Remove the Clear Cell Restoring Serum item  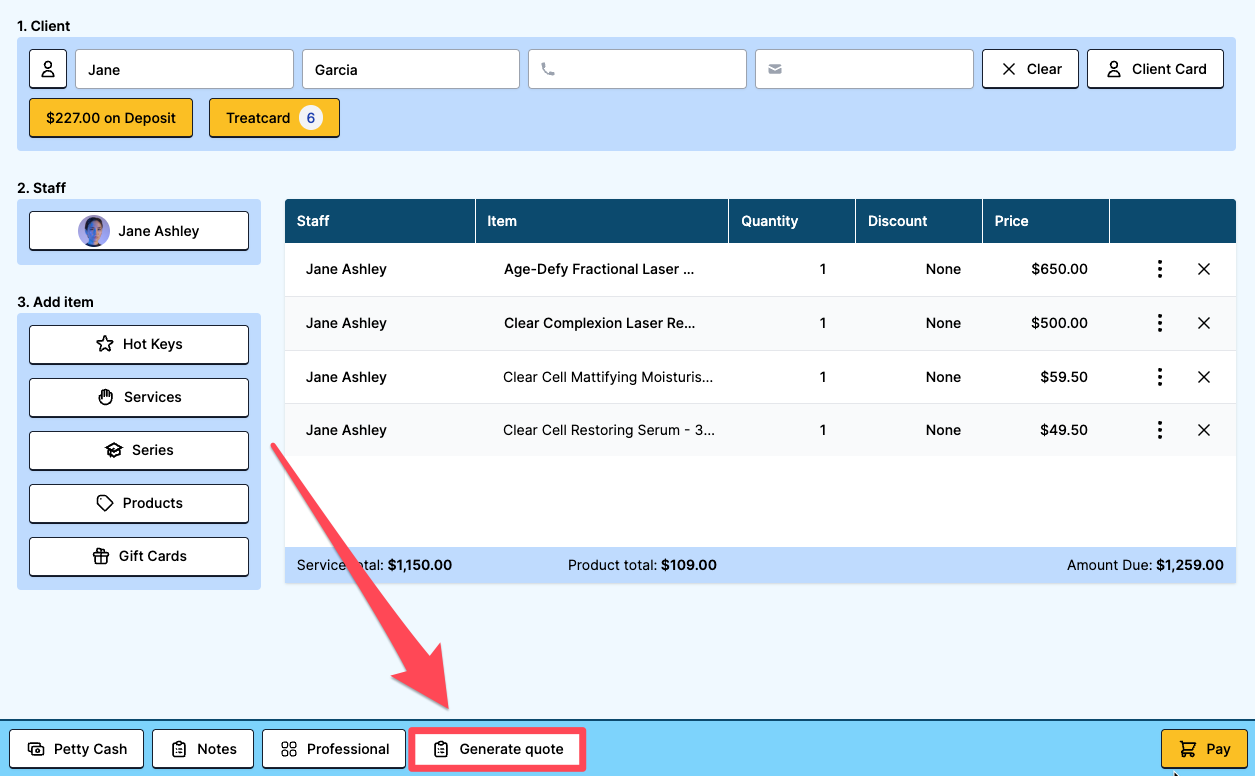point(1204,430)
